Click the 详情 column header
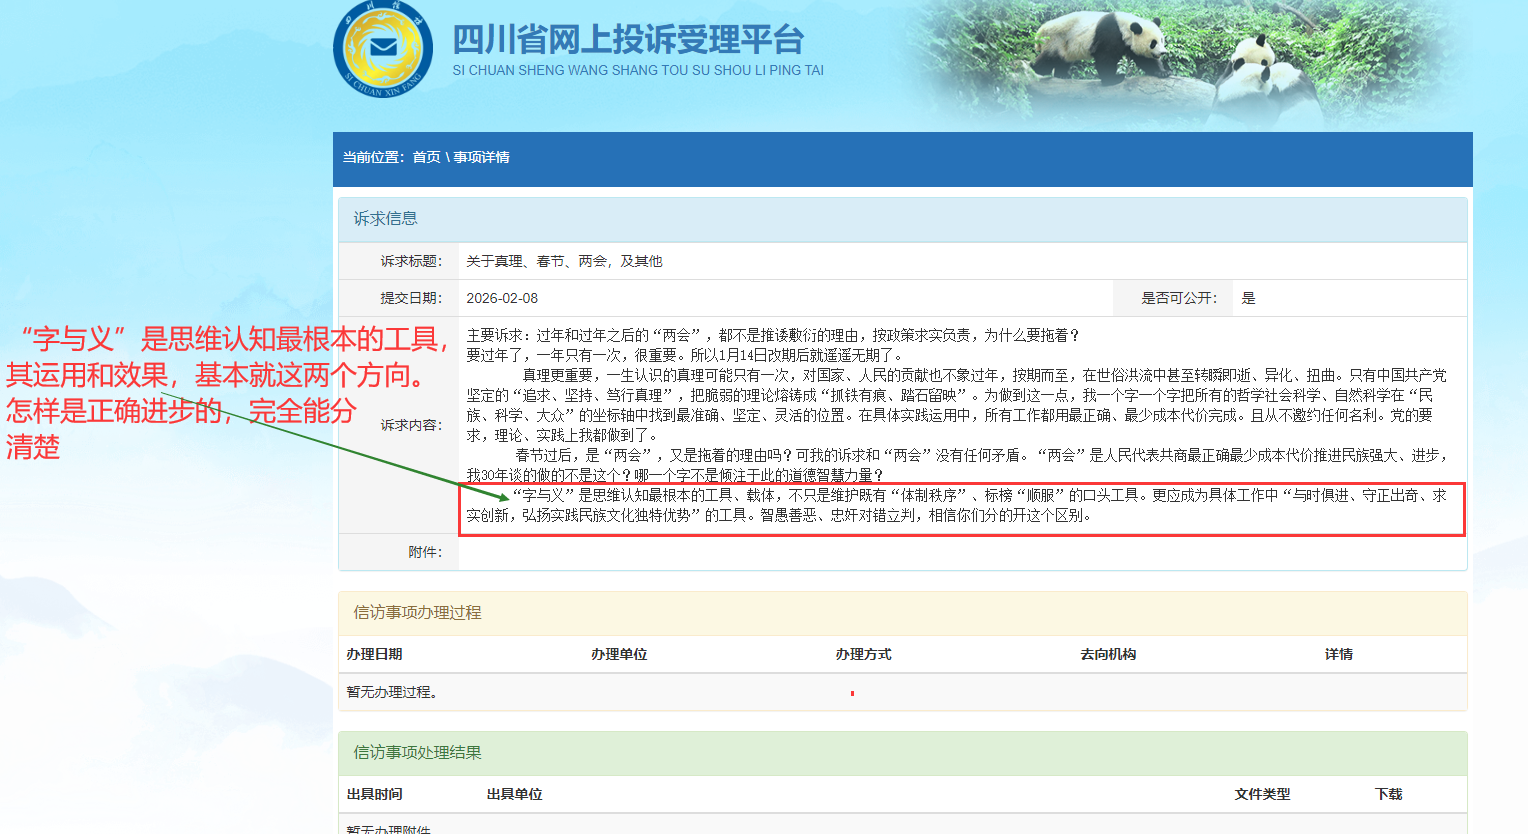 [x=1338, y=654]
